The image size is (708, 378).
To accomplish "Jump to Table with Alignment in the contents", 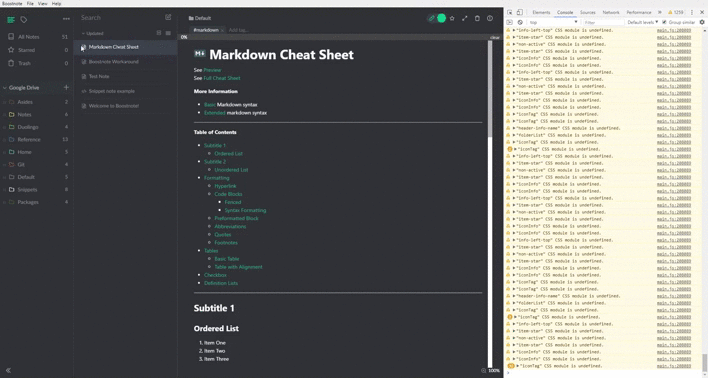I will click(x=238, y=267).
